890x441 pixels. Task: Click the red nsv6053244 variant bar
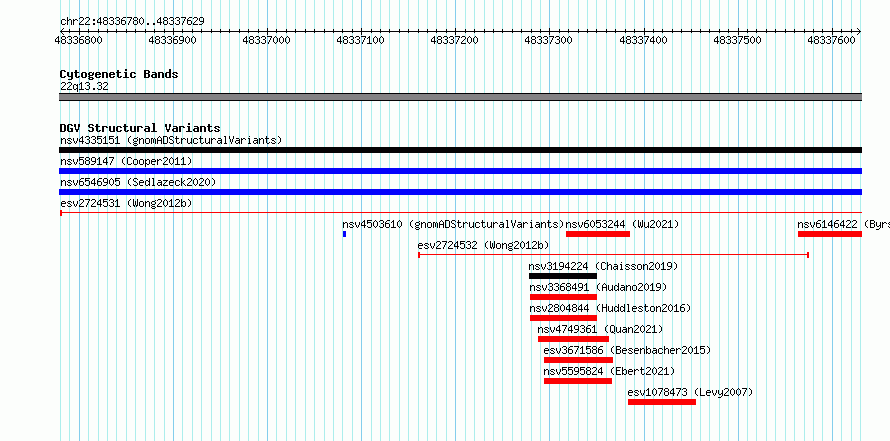tap(598, 234)
